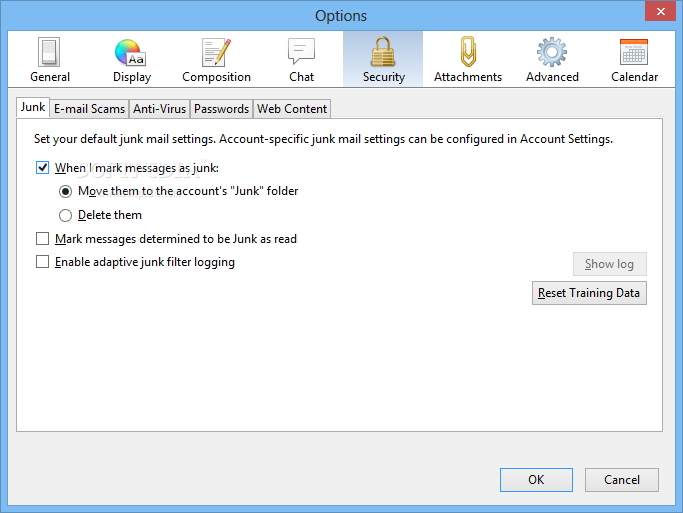Select Move them to account's Junk folder
The height and width of the screenshot is (513, 683).
point(65,191)
